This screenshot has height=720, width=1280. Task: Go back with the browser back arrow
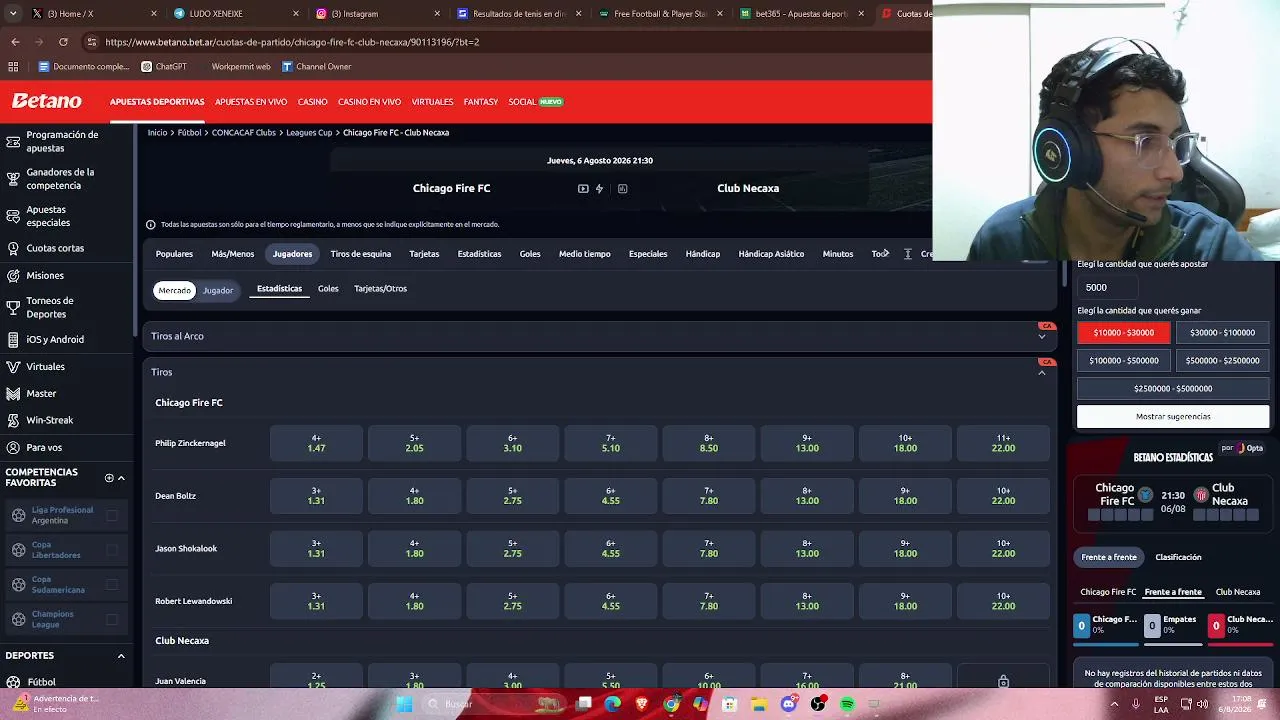coord(15,42)
